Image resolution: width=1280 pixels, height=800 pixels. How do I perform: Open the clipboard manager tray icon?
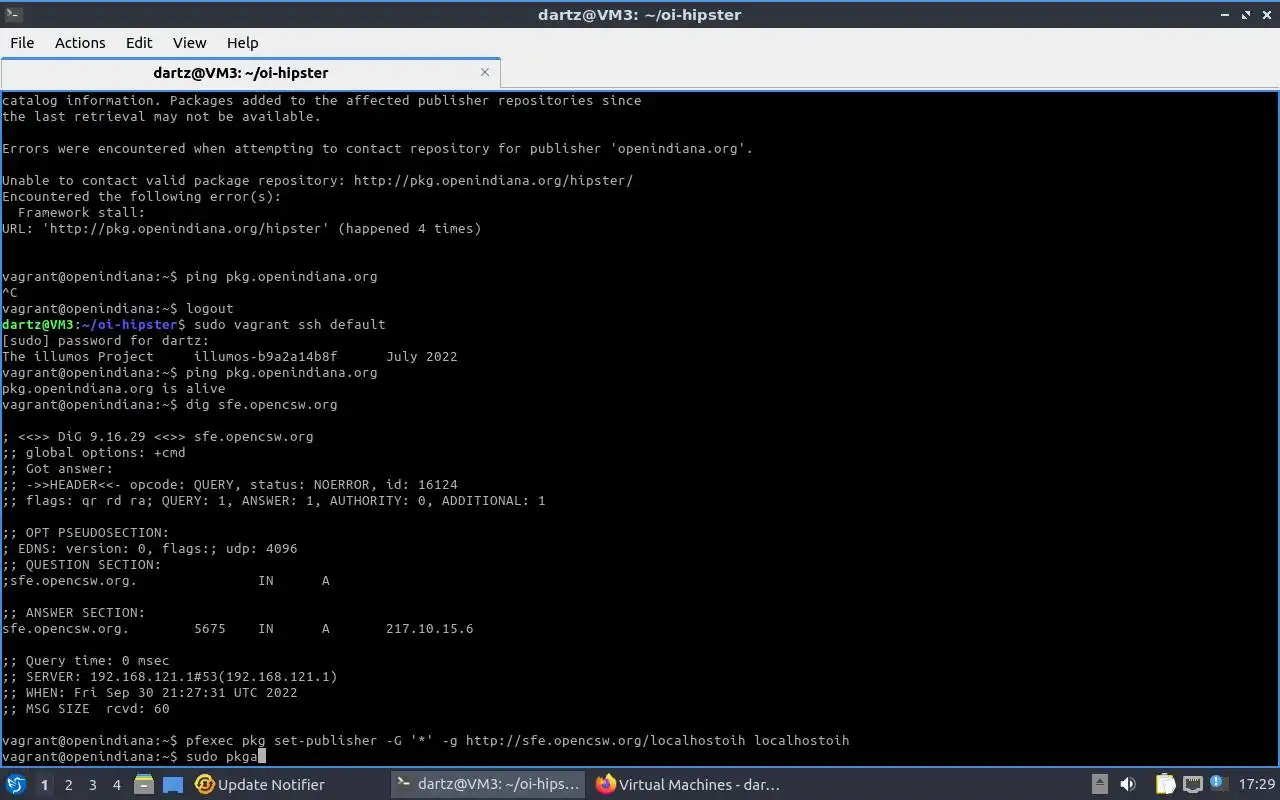click(x=1165, y=785)
